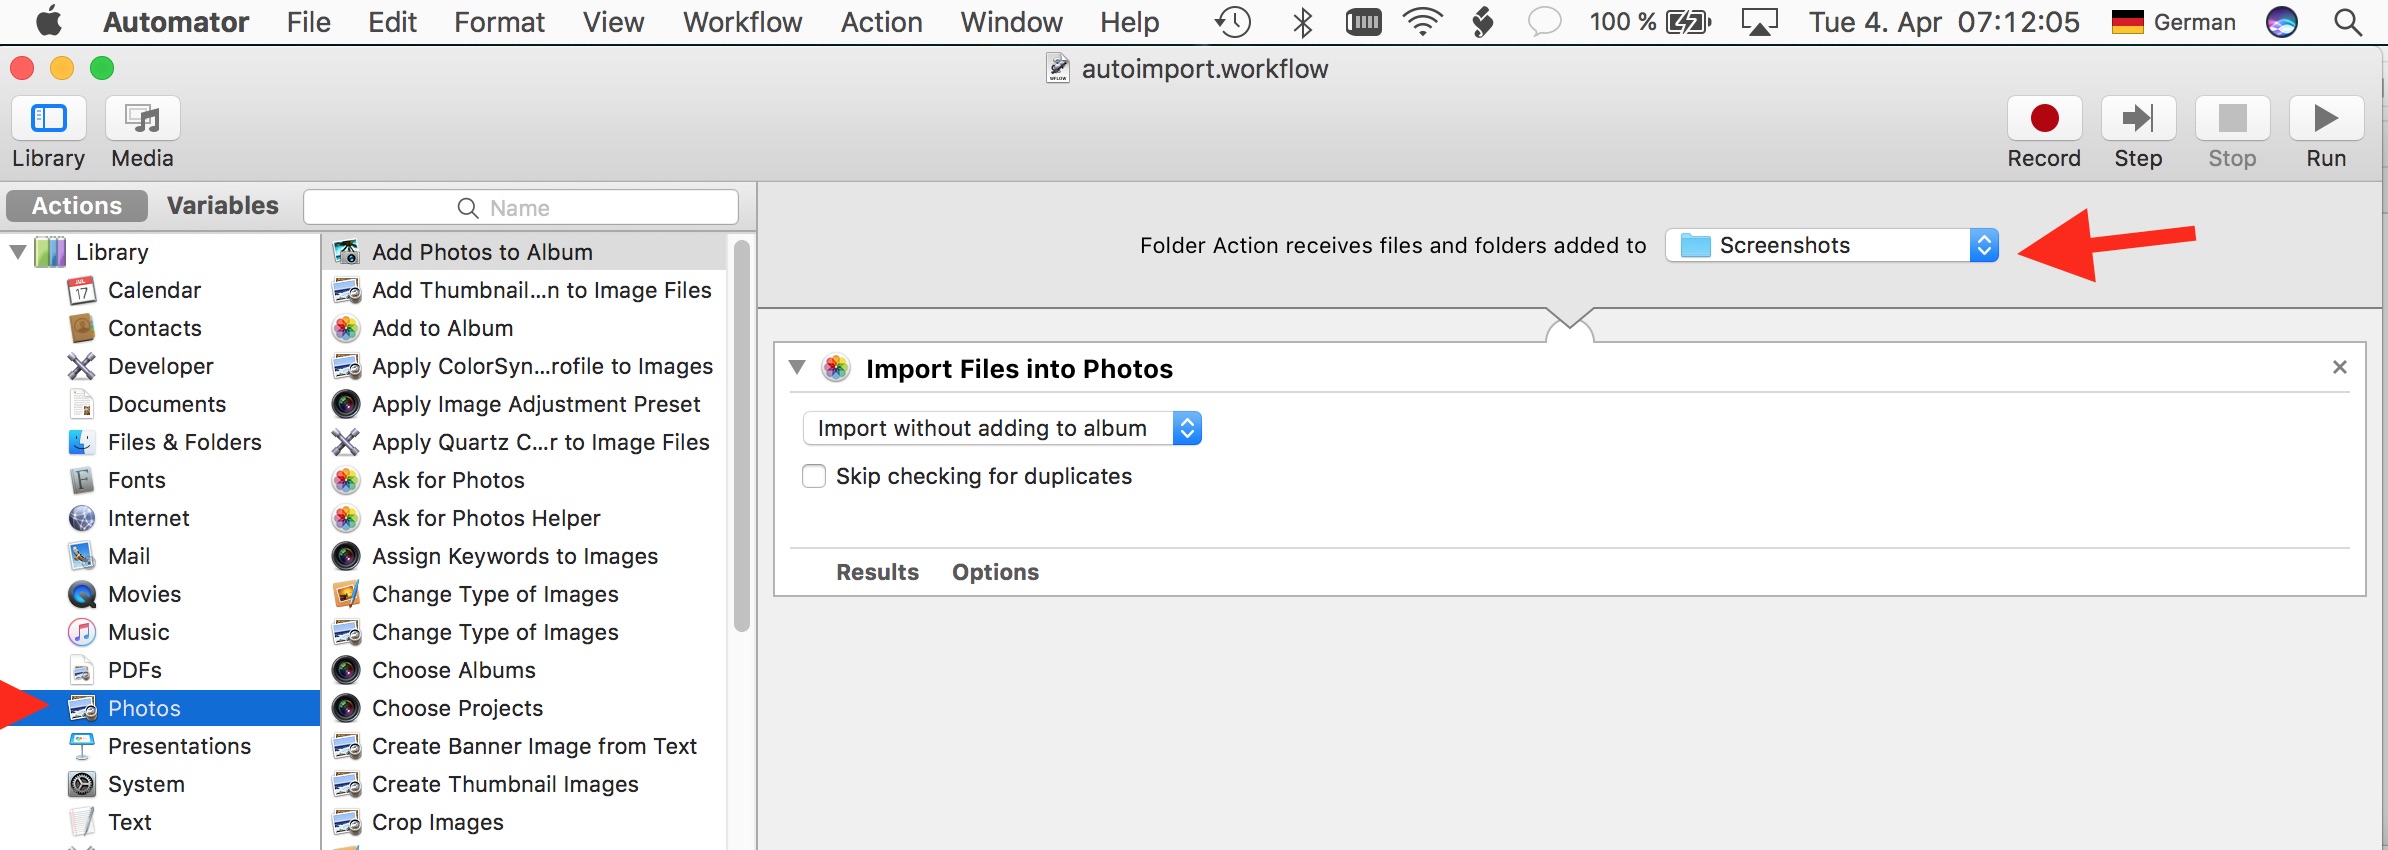The width and height of the screenshot is (2388, 850).
Task: Switch to the Actions tab
Action: click(77, 206)
